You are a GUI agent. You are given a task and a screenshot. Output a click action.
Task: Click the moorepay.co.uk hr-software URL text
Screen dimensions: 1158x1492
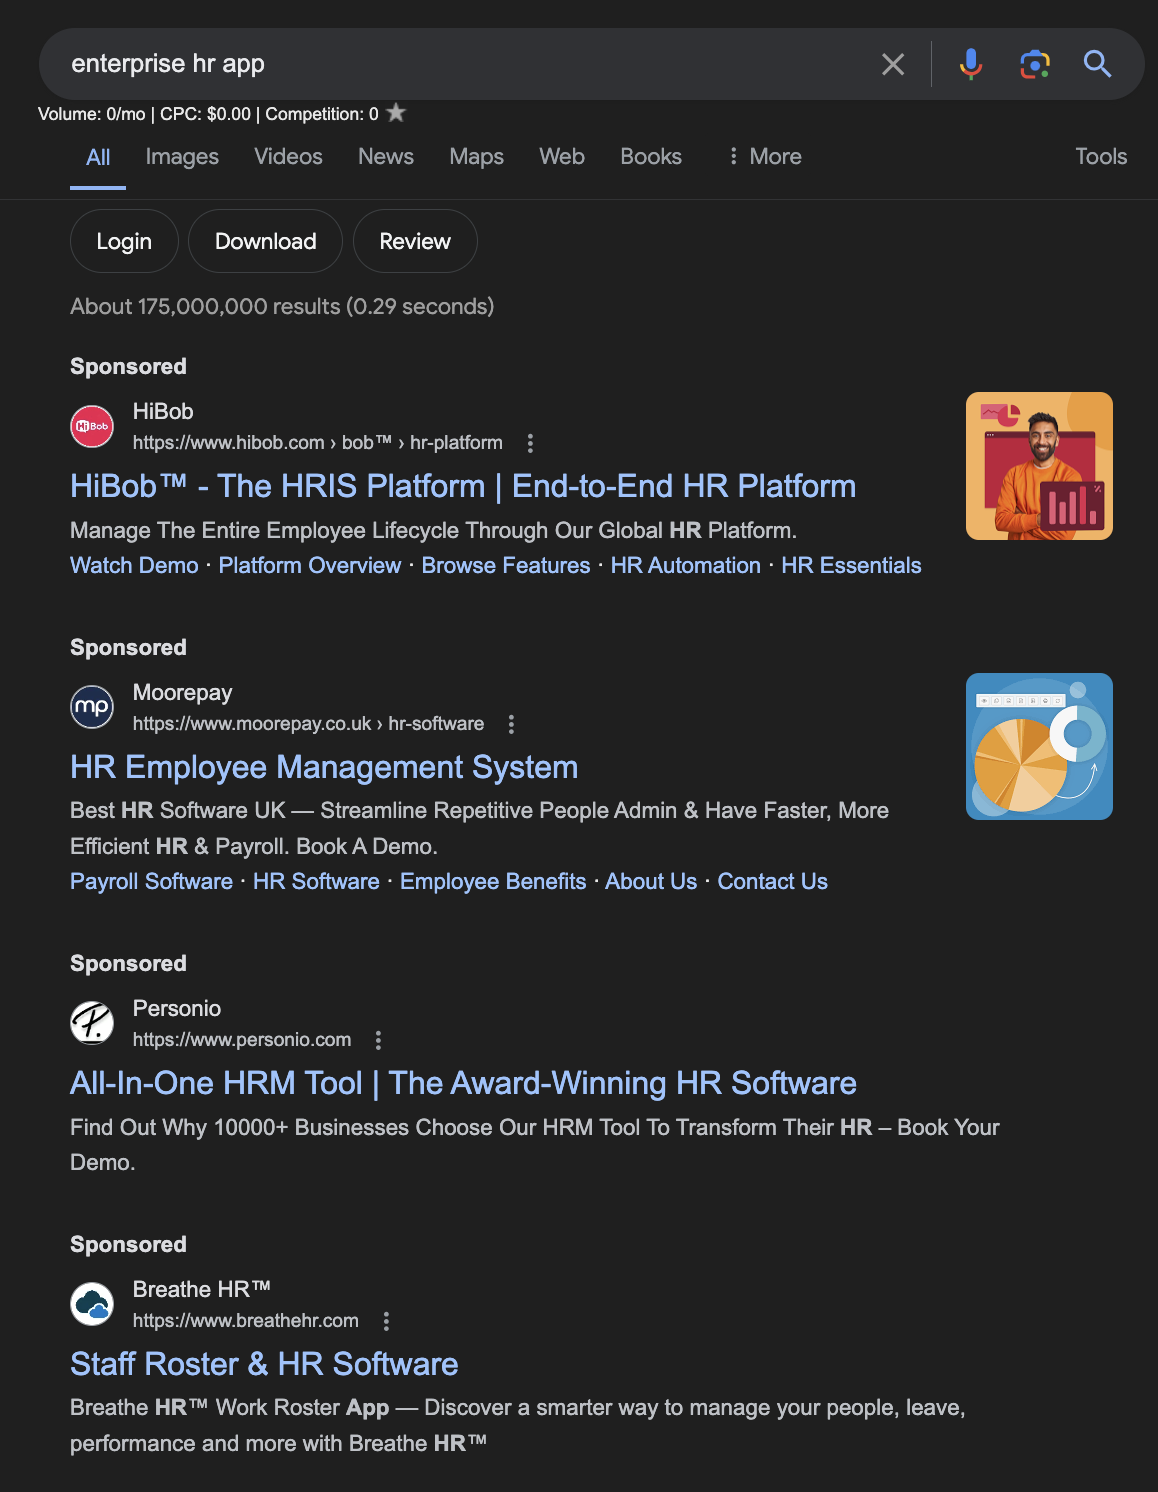[308, 724]
